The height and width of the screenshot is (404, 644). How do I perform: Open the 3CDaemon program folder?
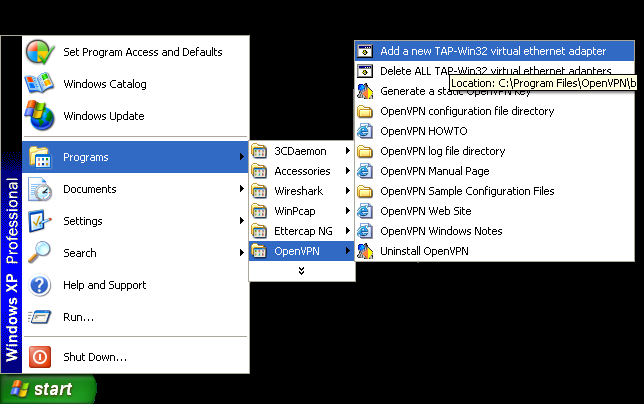tap(302, 151)
